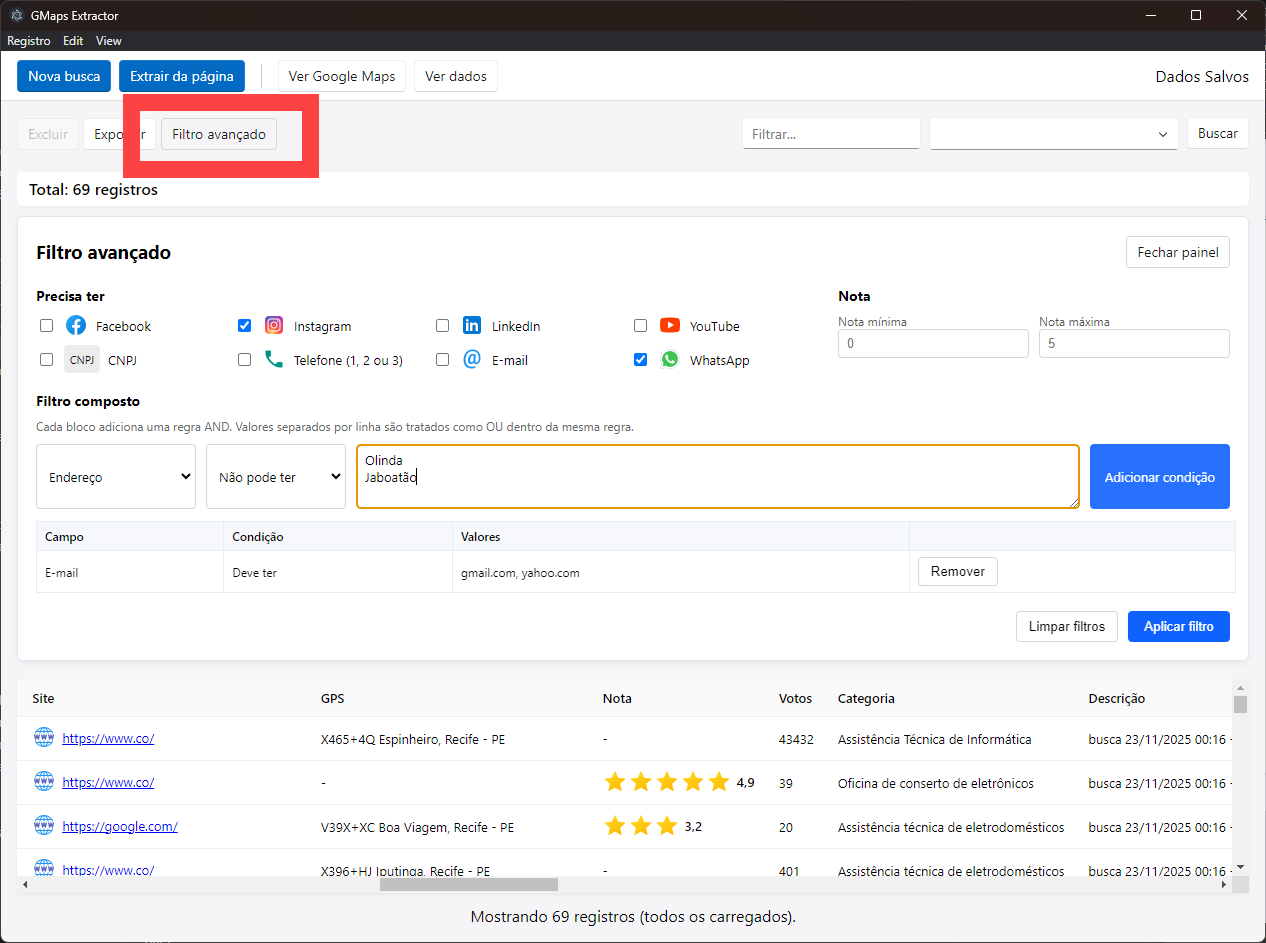
Task: Open the Endereço field dropdown
Action: click(x=116, y=477)
